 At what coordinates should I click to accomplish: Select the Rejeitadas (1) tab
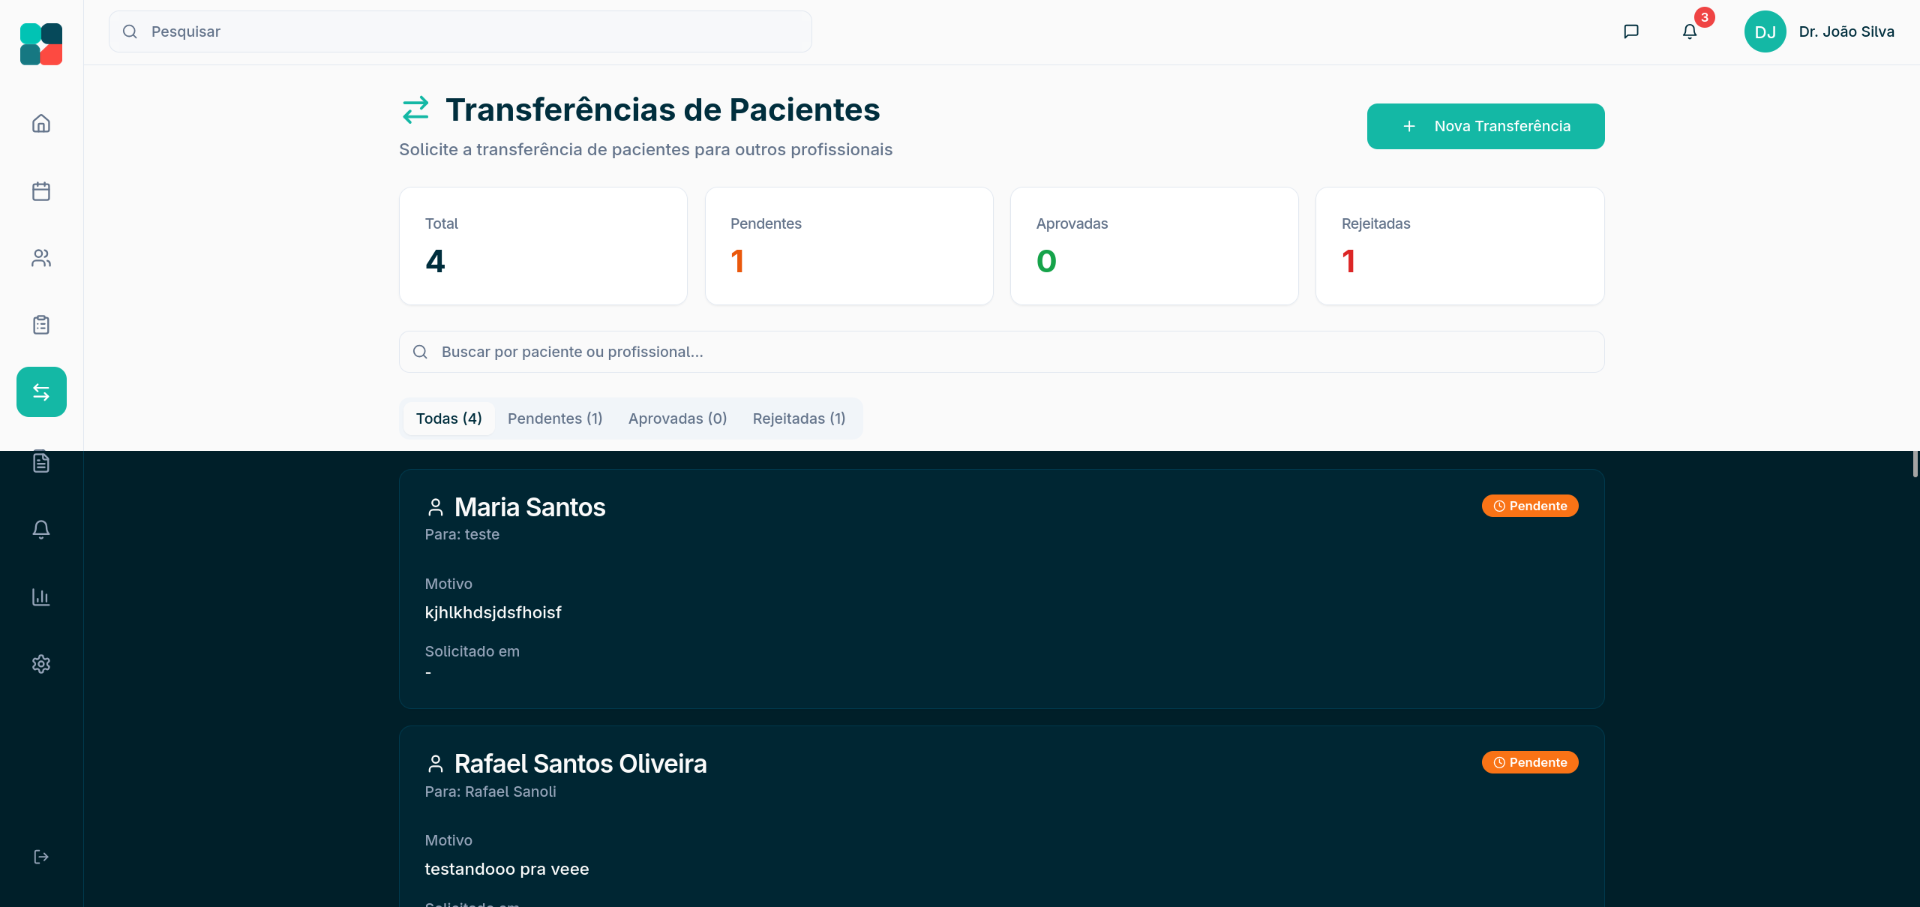pyautogui.click(x=799, y=419)
